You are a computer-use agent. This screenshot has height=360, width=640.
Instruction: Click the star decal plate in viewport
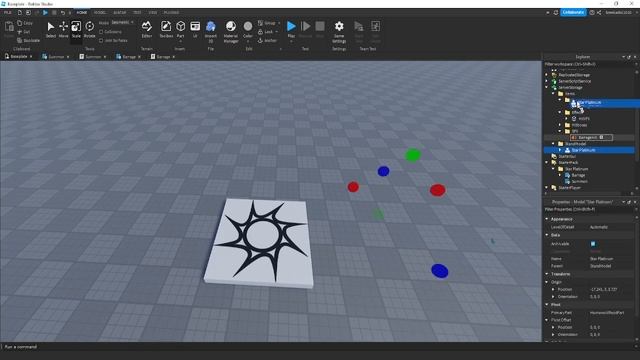point(260,242)
